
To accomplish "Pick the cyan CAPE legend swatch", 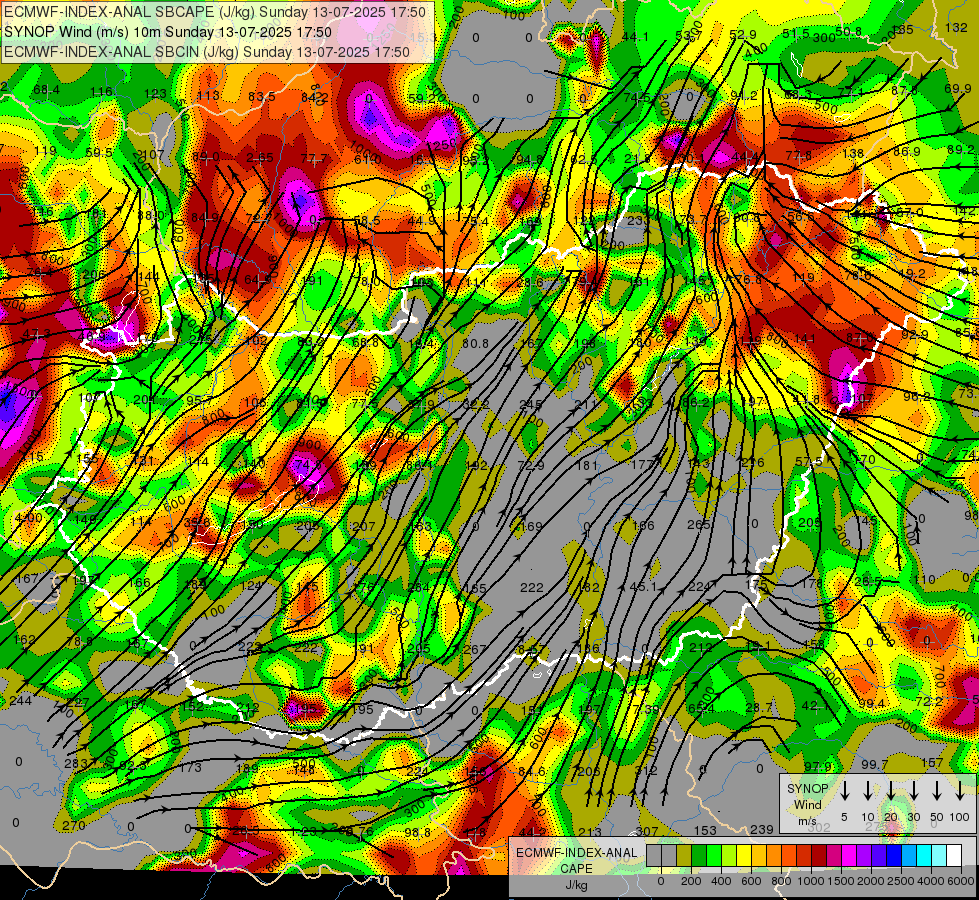I will pos(923,856).
